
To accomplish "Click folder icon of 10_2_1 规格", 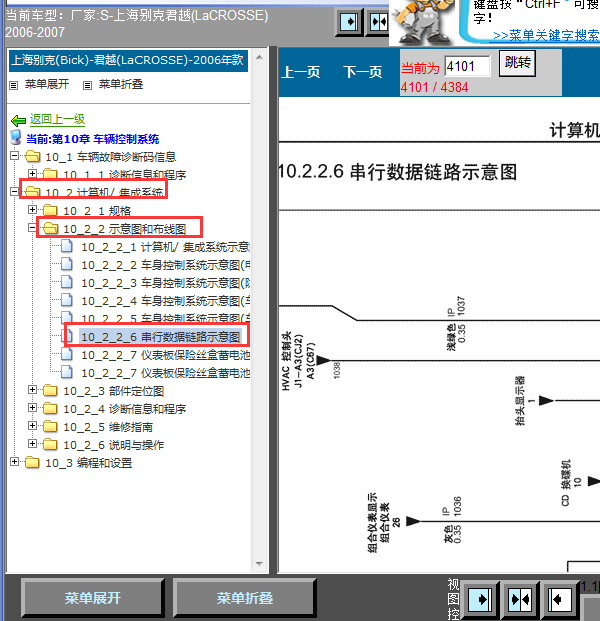I will point(50,210).
